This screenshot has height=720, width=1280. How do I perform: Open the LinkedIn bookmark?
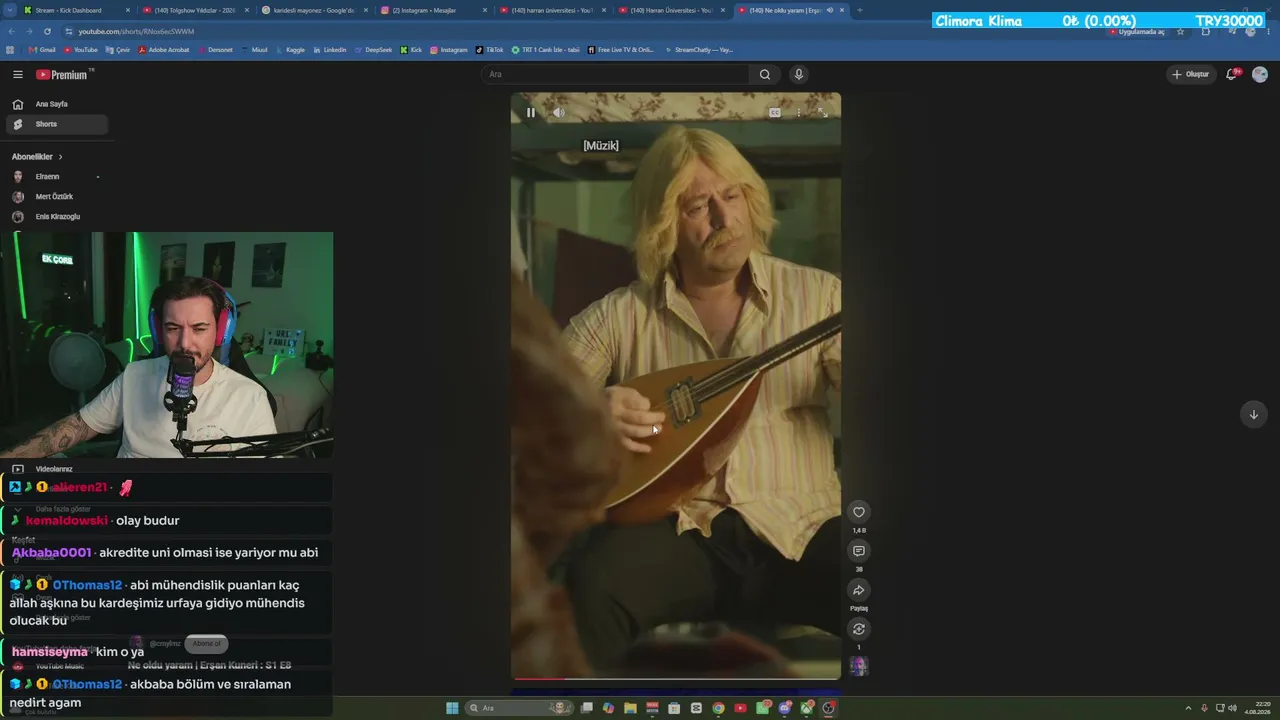(x=330, y=49)
